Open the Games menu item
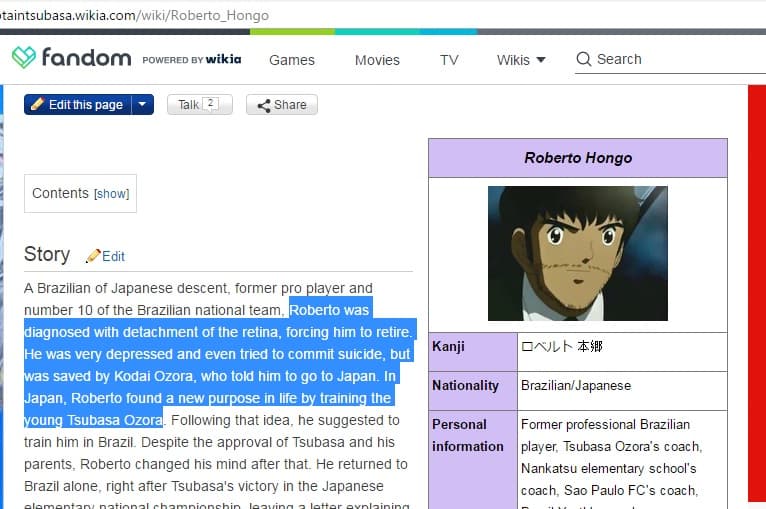This screenshot has height=509, width=766. coord(292,60)
